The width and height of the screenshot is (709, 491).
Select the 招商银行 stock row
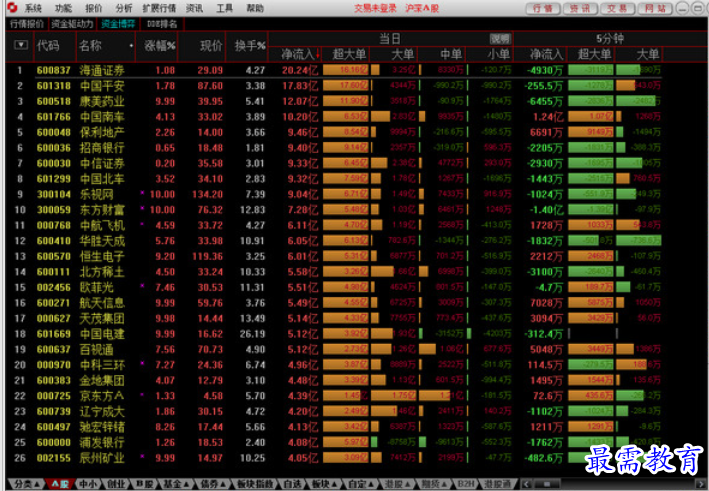[334, 148]
